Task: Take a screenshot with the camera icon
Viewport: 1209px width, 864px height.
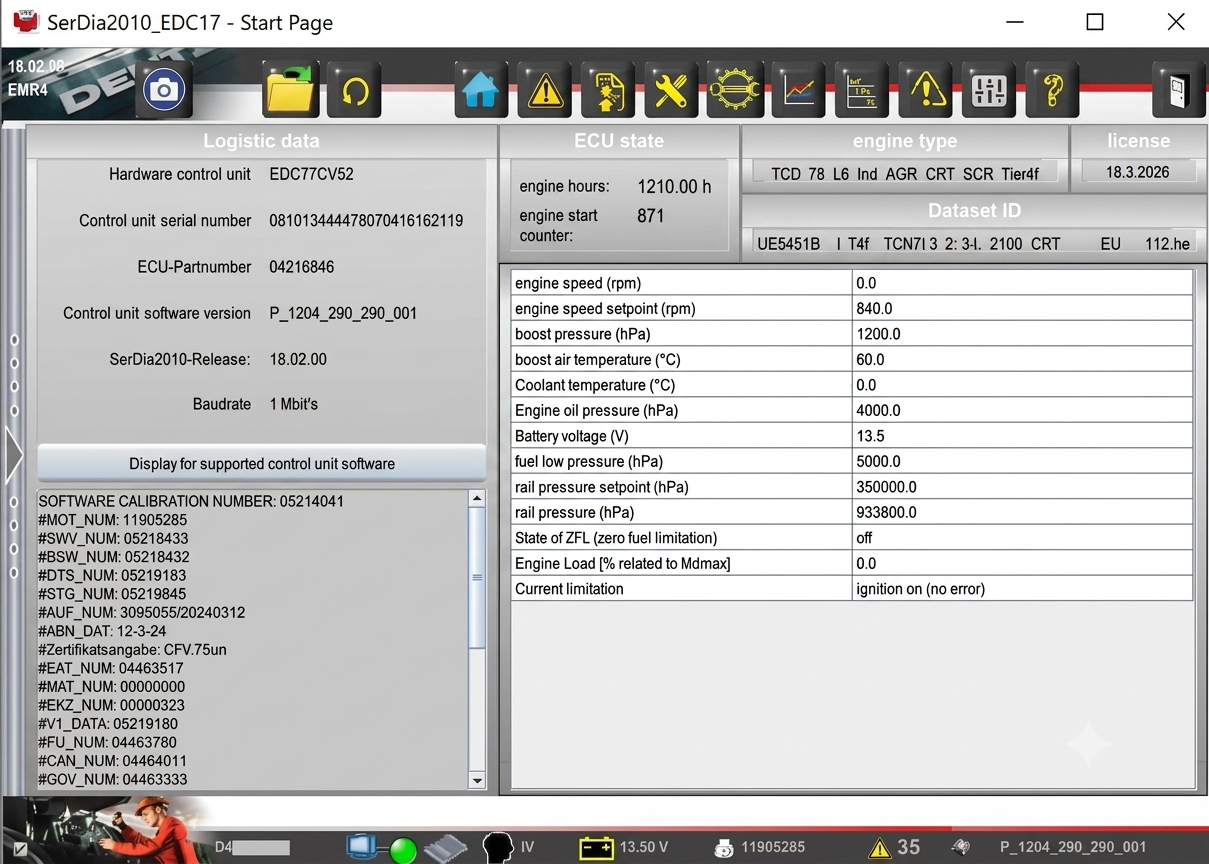Action: 163,91
